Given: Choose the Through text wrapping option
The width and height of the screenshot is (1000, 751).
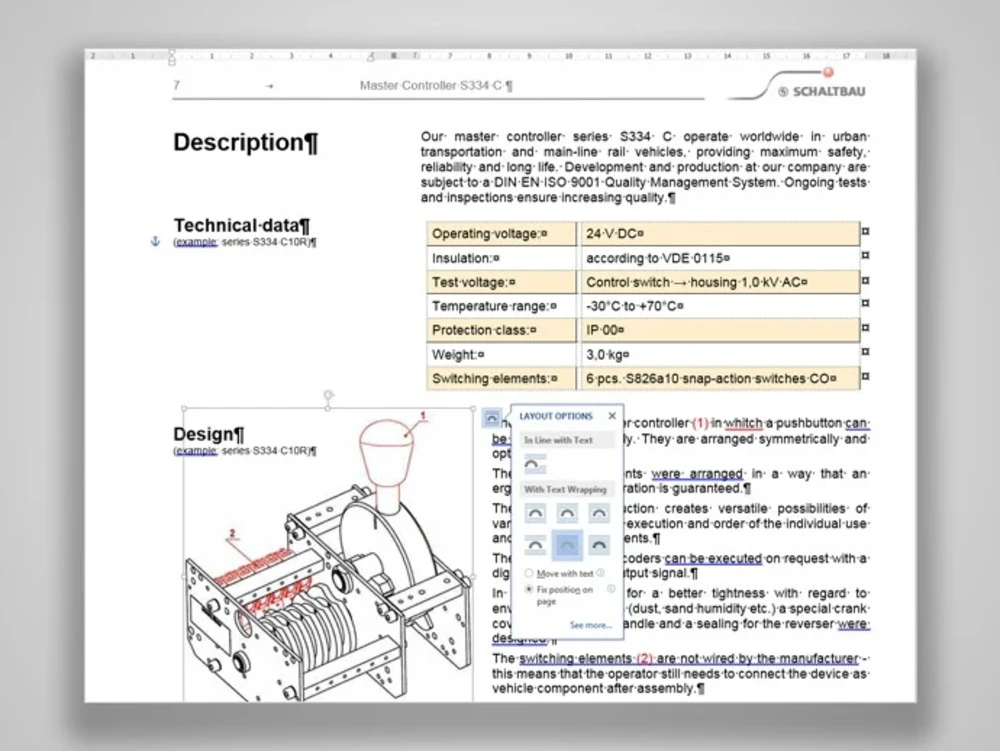Looking at the screenshot, I should tap(598, 513).
